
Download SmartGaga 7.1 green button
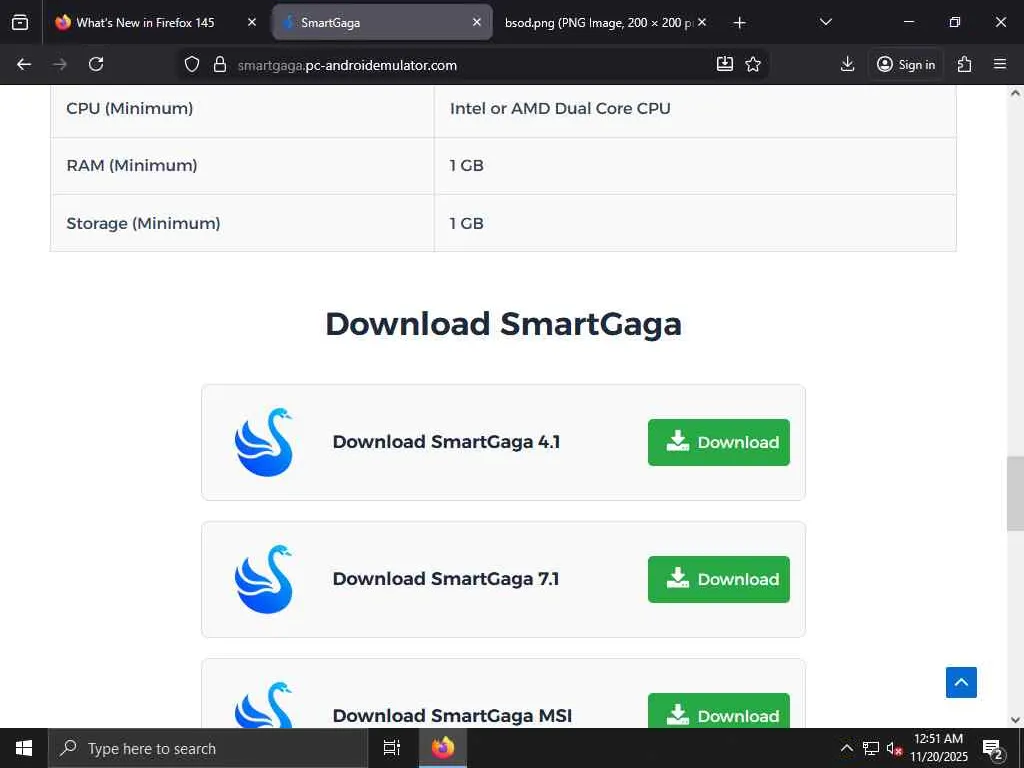point(718,579)
